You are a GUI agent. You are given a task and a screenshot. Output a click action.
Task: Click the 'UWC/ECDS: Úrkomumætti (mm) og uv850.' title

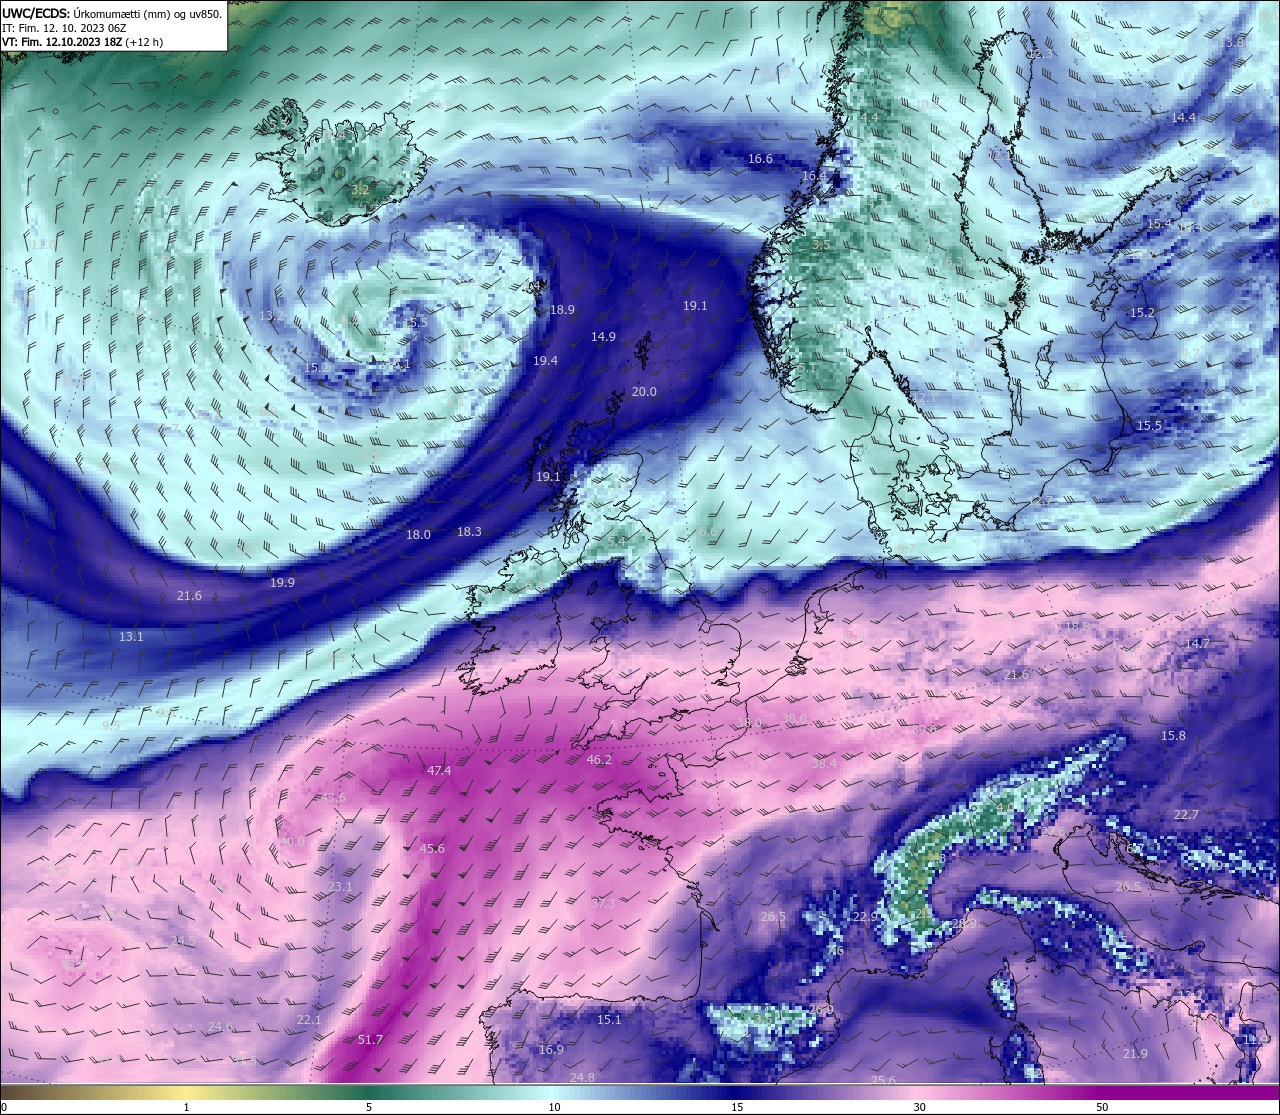coord(112,13)
